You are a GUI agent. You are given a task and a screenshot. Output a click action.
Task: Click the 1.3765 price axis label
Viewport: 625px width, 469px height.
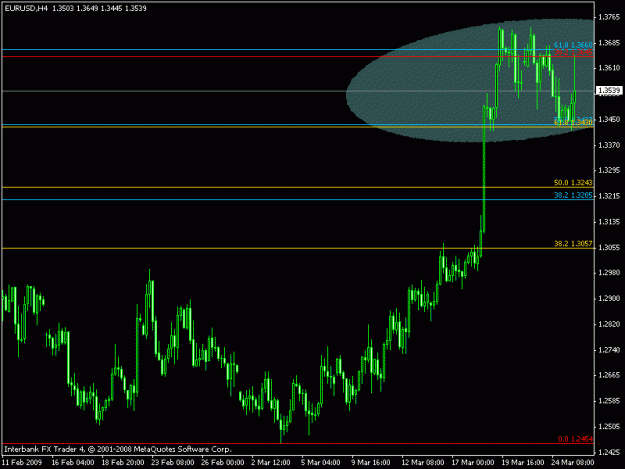pos(609,17)
